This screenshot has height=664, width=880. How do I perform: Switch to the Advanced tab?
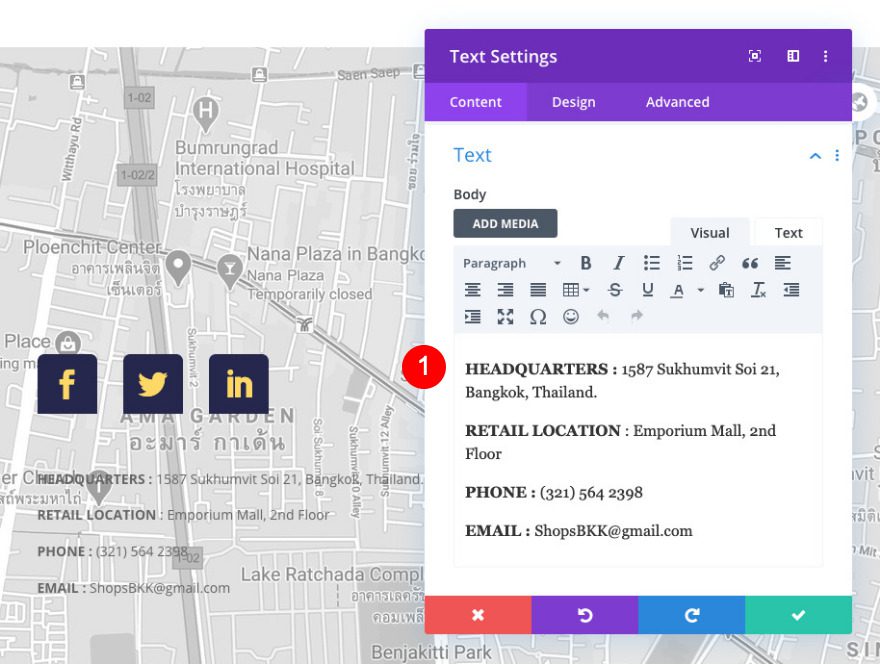[x=677, y=102]
